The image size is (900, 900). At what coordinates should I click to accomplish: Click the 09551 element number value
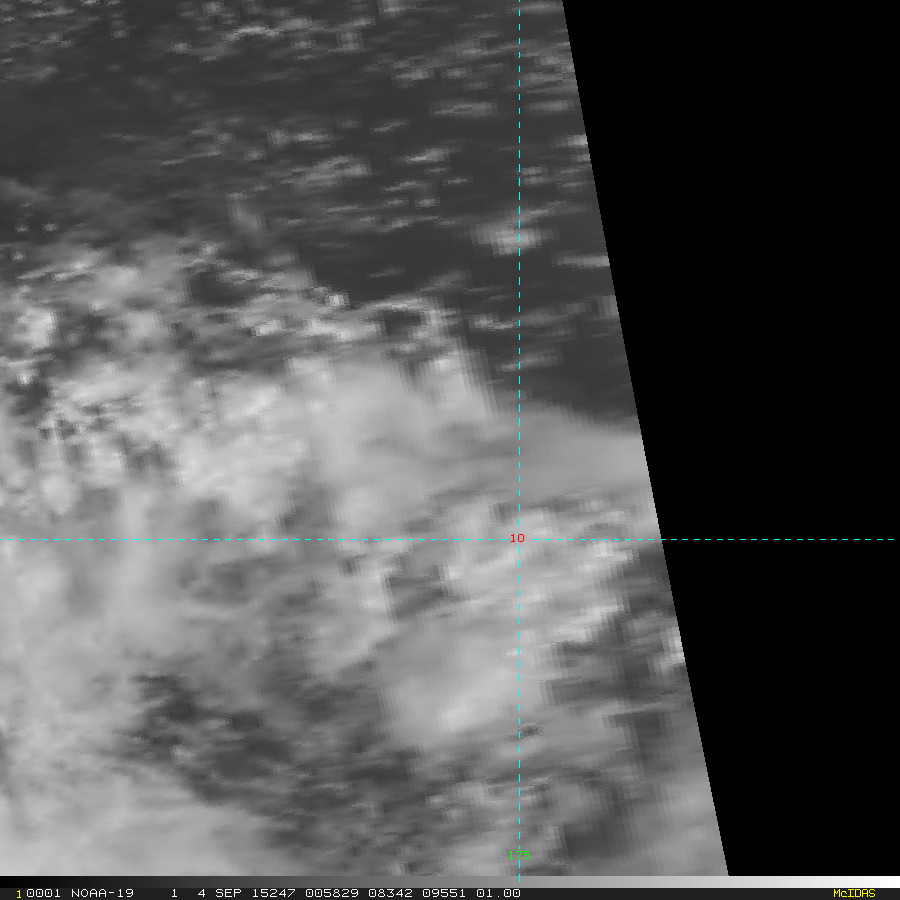(x=444, y=893)
